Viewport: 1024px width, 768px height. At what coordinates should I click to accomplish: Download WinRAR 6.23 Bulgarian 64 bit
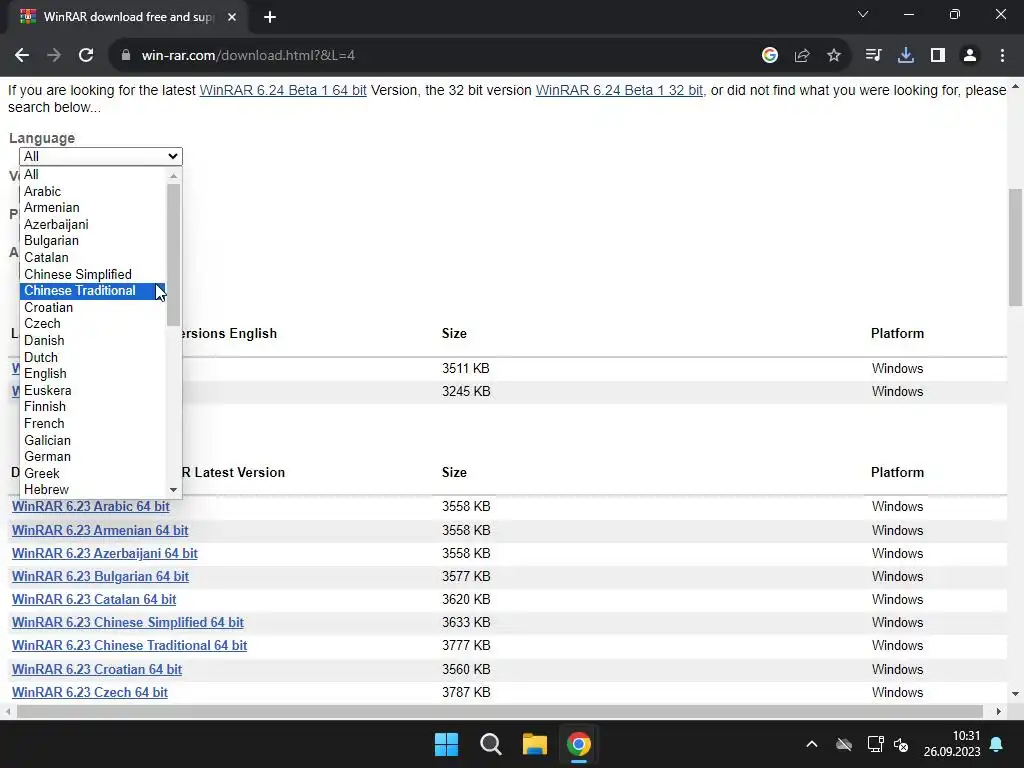coord(100,577)
